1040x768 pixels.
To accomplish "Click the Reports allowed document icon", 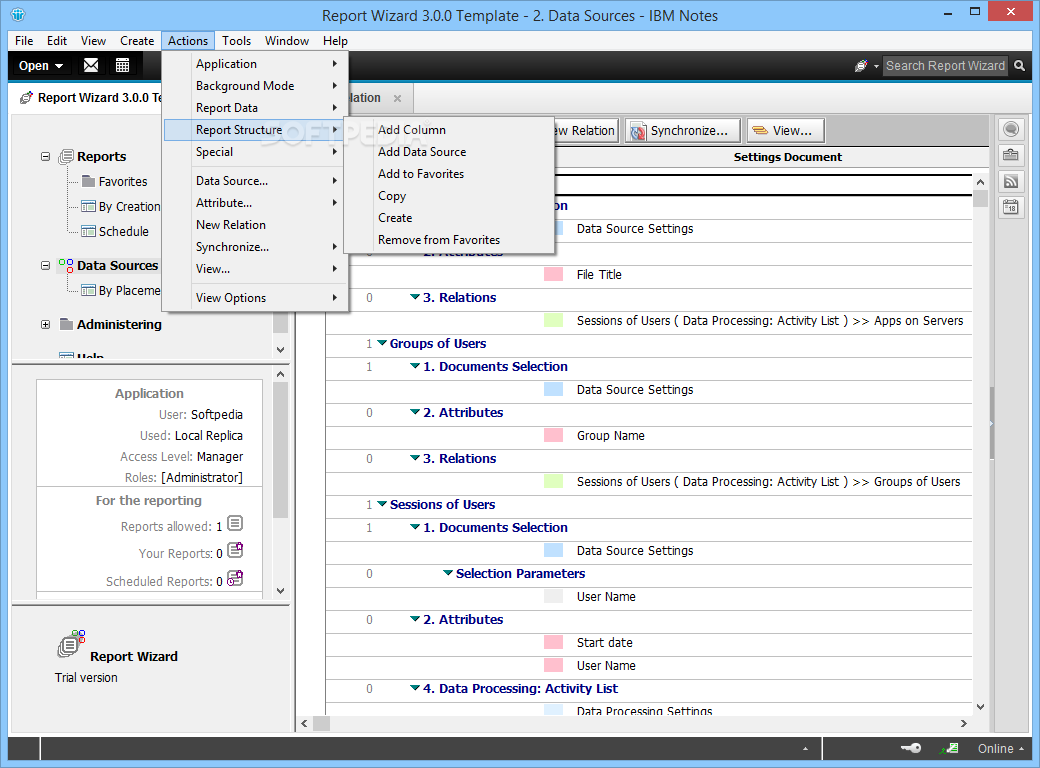I will coord(235,524).
